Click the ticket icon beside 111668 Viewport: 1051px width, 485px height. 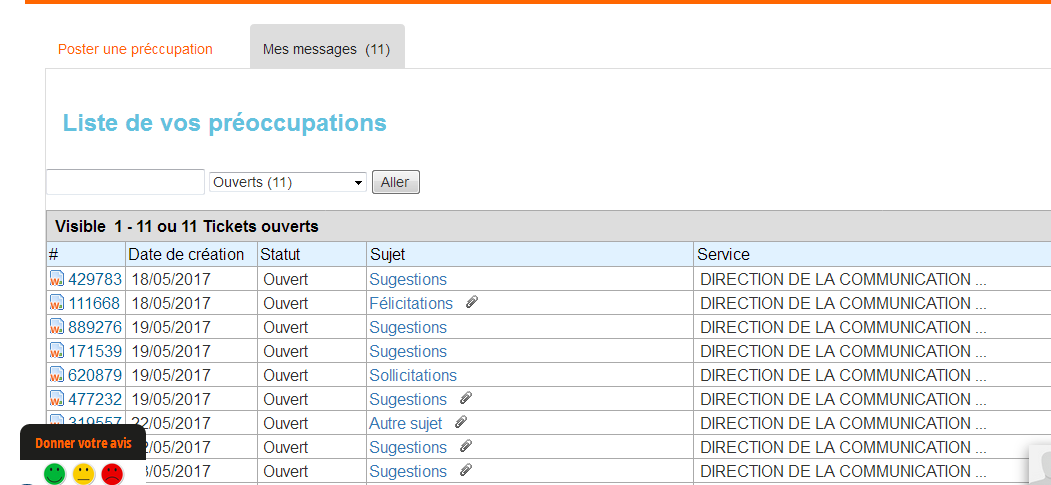click(57, 304)
